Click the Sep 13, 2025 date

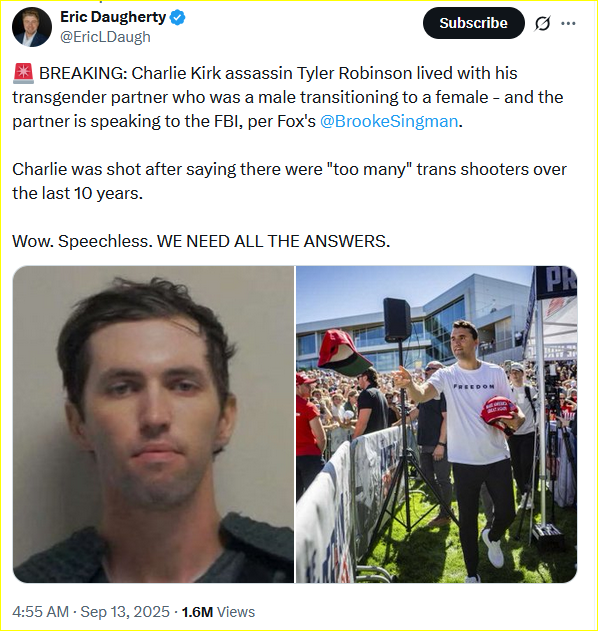coord(125,612)
